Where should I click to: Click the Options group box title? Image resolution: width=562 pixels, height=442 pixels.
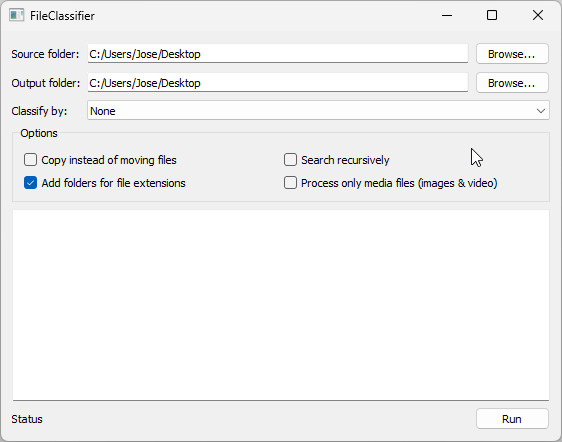point(39,133)
